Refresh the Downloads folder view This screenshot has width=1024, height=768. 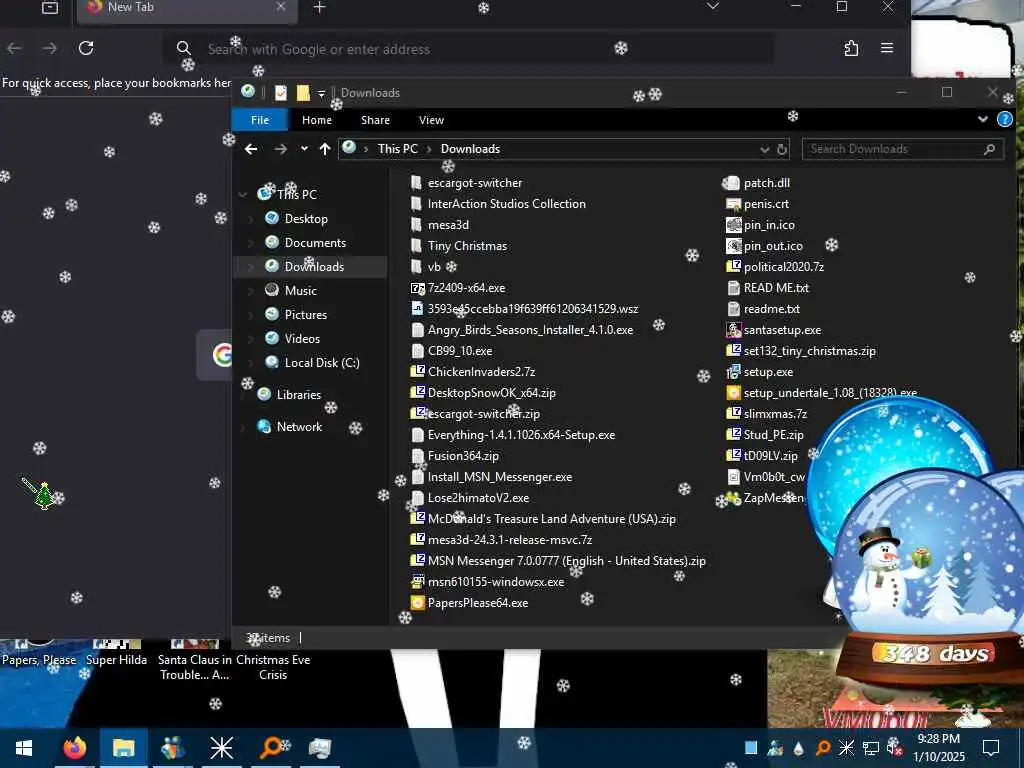(782, 150)
